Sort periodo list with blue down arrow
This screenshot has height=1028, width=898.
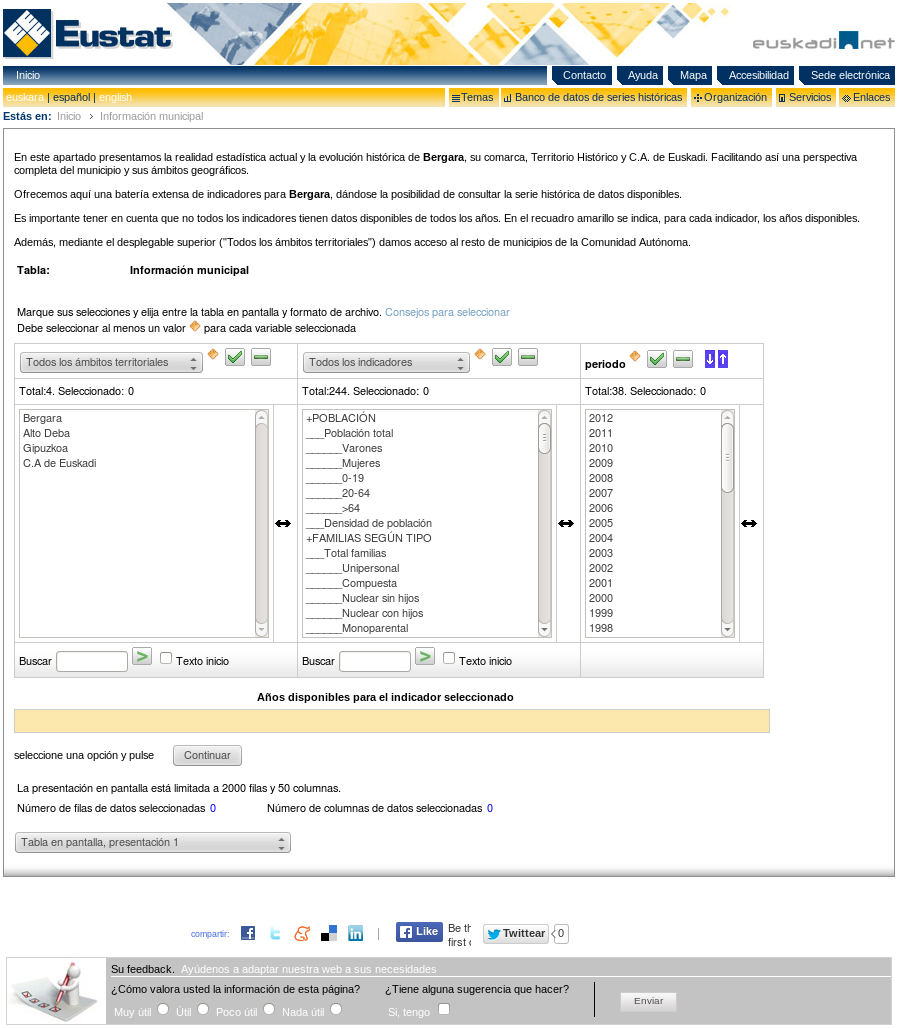(710, 359)
